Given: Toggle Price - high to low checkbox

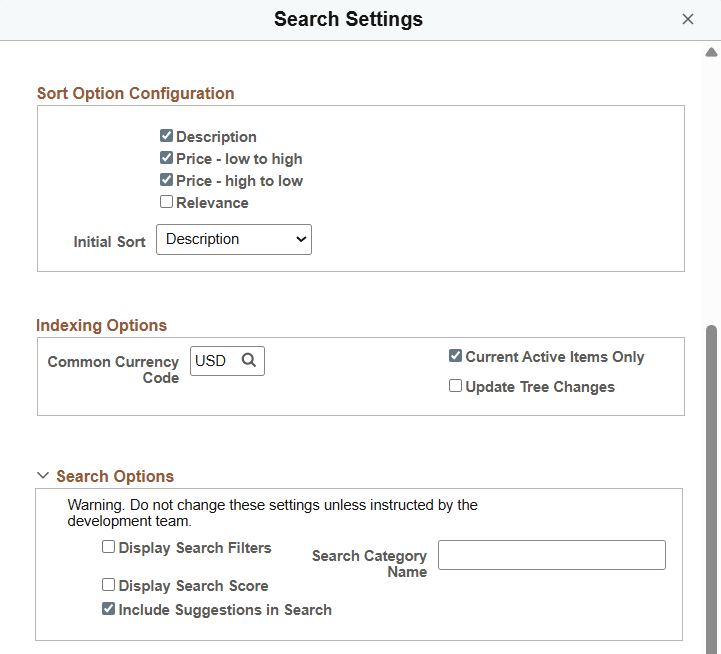Looking at the screenshot, I should point(166,180).
